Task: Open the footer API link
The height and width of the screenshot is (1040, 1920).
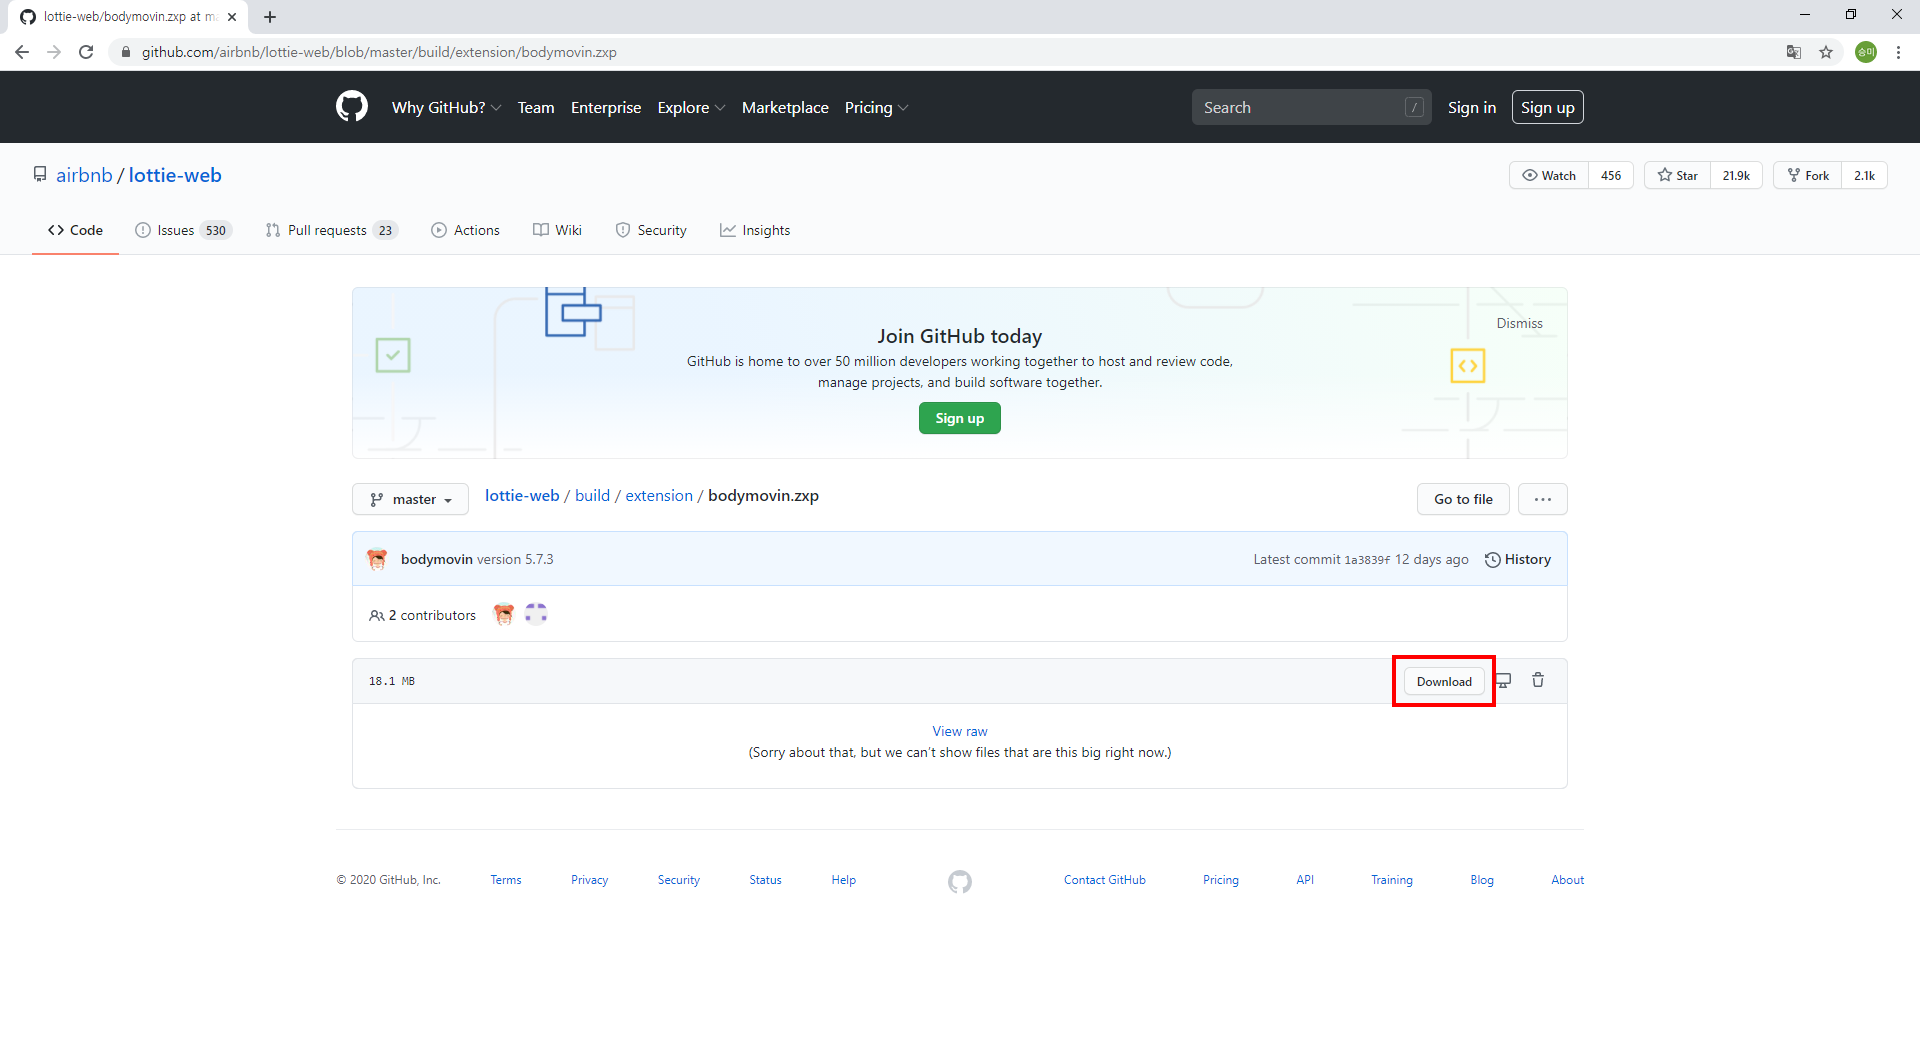Action: [x=1305, y=880]
